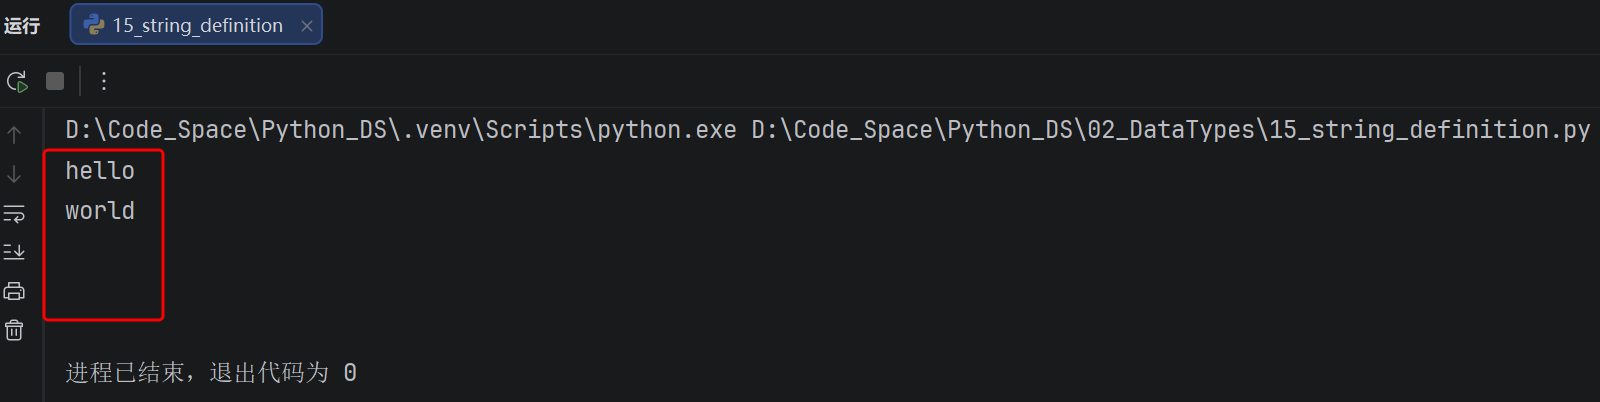The width and height of the screenshot is (1600, 402).
Task: Click the 进程已结束 status message
Action: tap(126, 373)
